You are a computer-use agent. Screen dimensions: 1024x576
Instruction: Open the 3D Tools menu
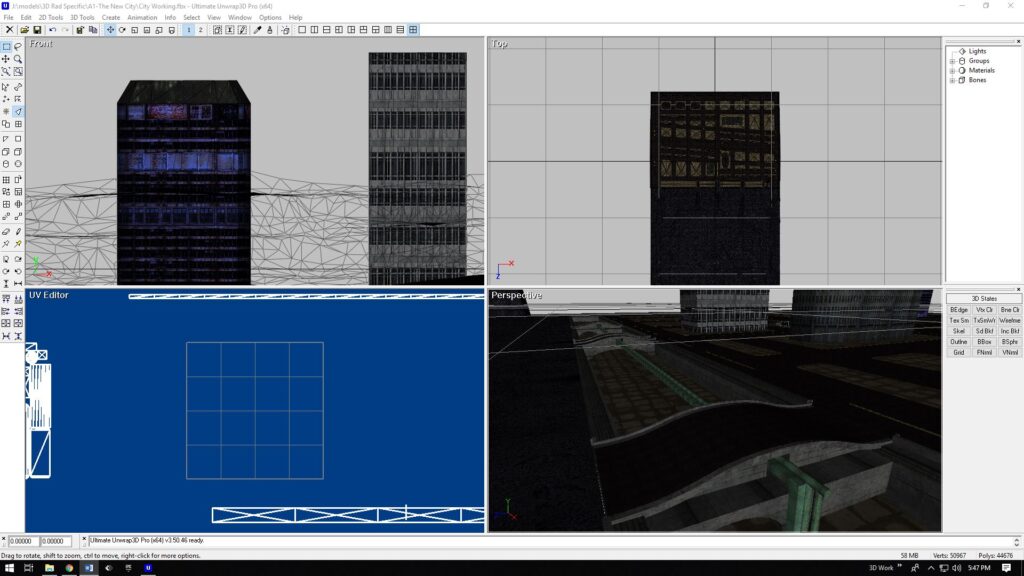[x=81, y=17]
